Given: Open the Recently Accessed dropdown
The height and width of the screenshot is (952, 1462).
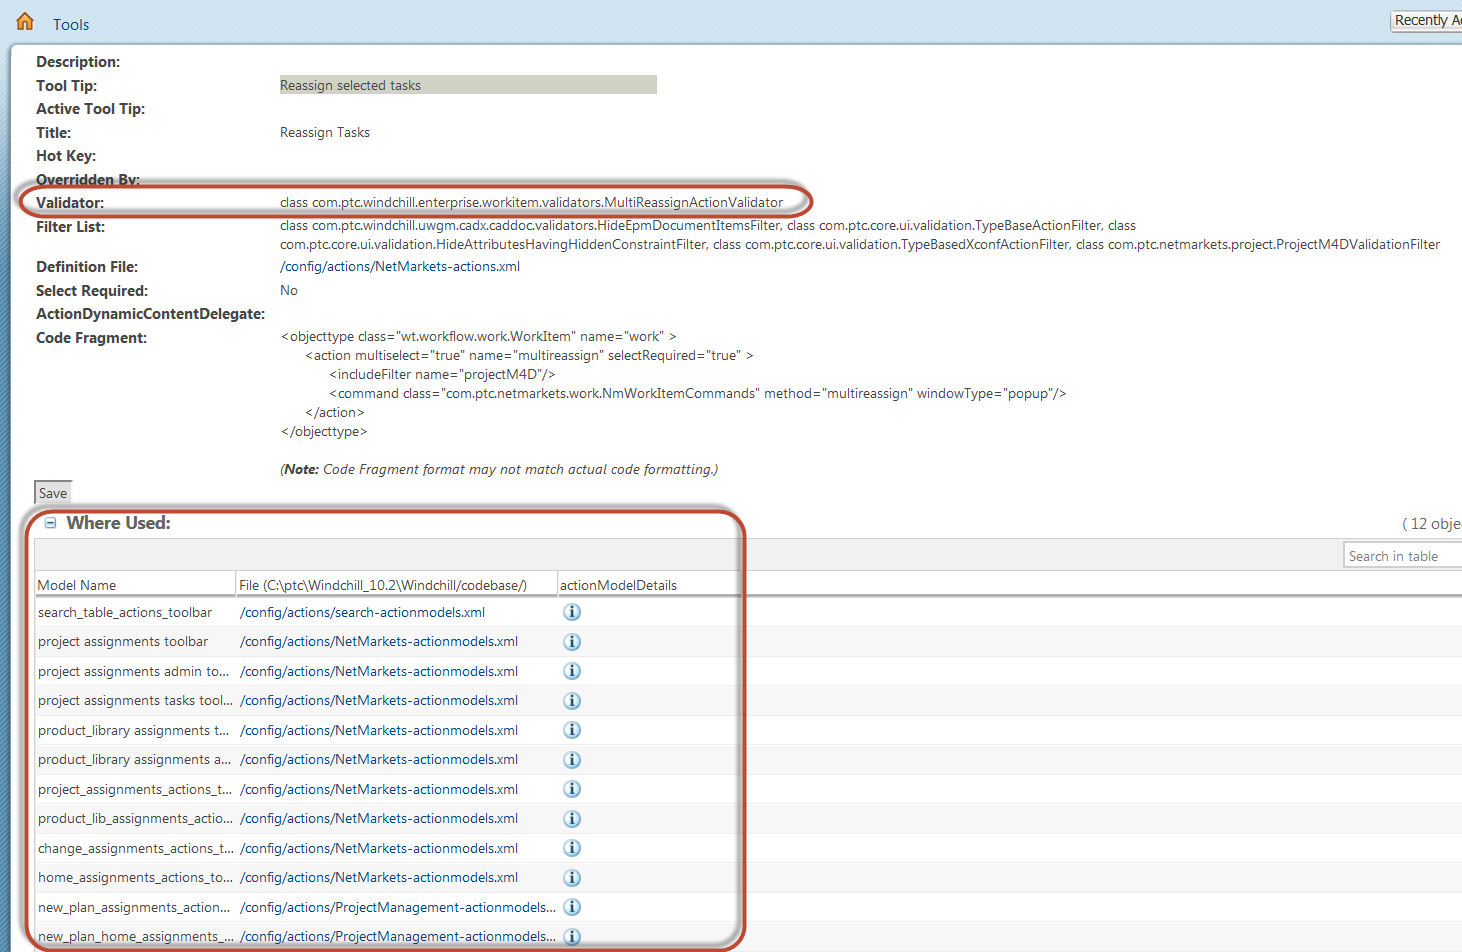Looking at the screenshot, I should (x=1426, y=20).
